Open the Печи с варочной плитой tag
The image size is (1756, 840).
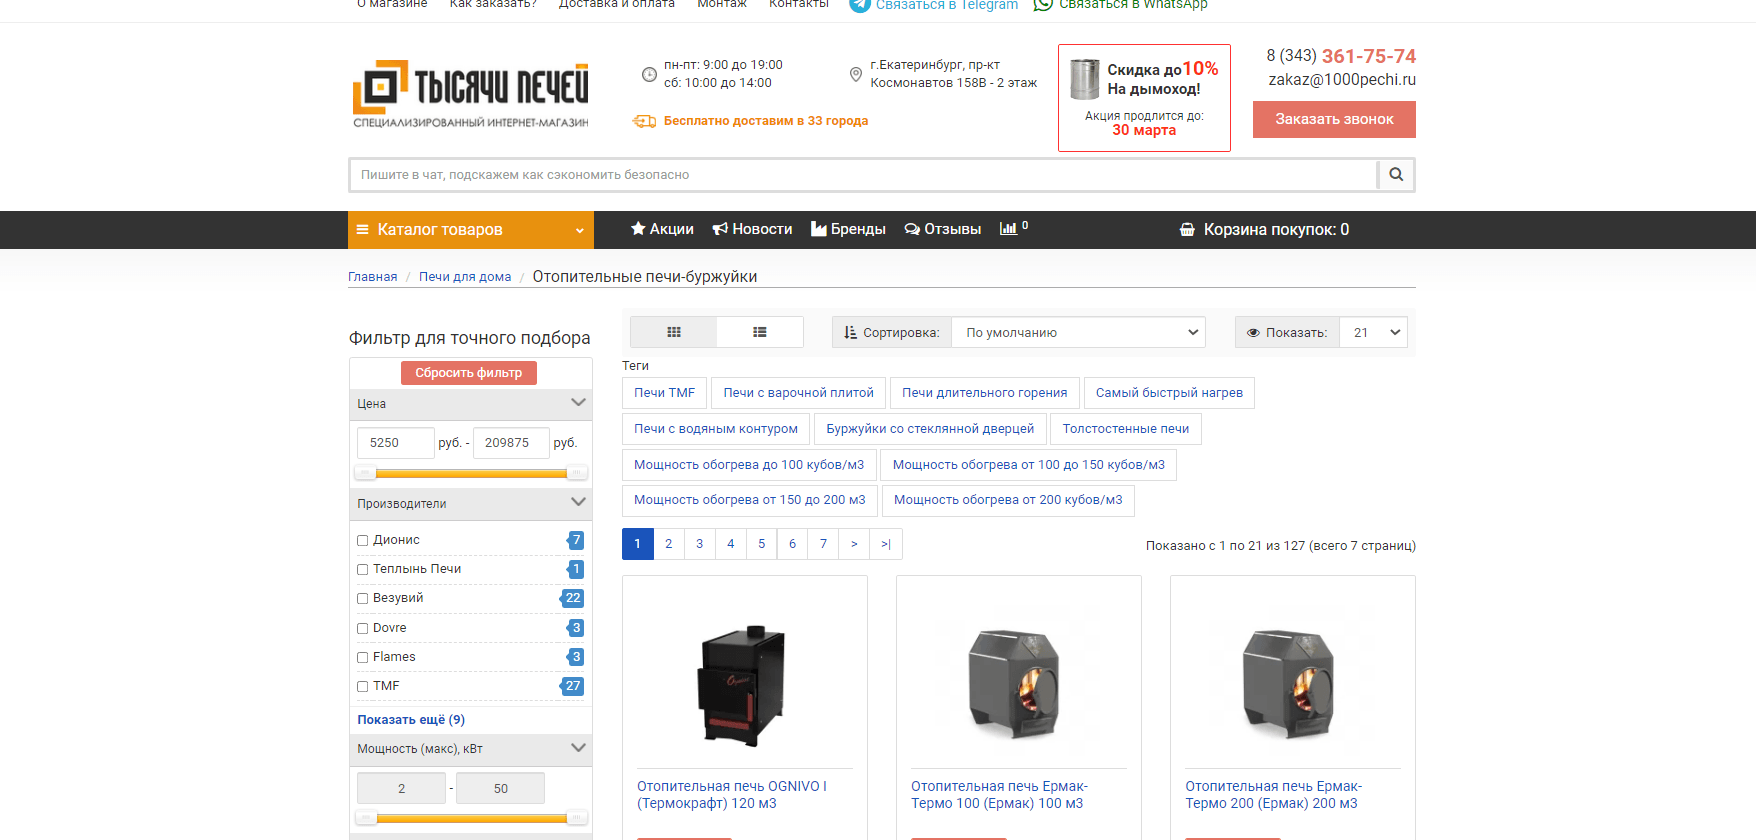[x=798, y=393]
